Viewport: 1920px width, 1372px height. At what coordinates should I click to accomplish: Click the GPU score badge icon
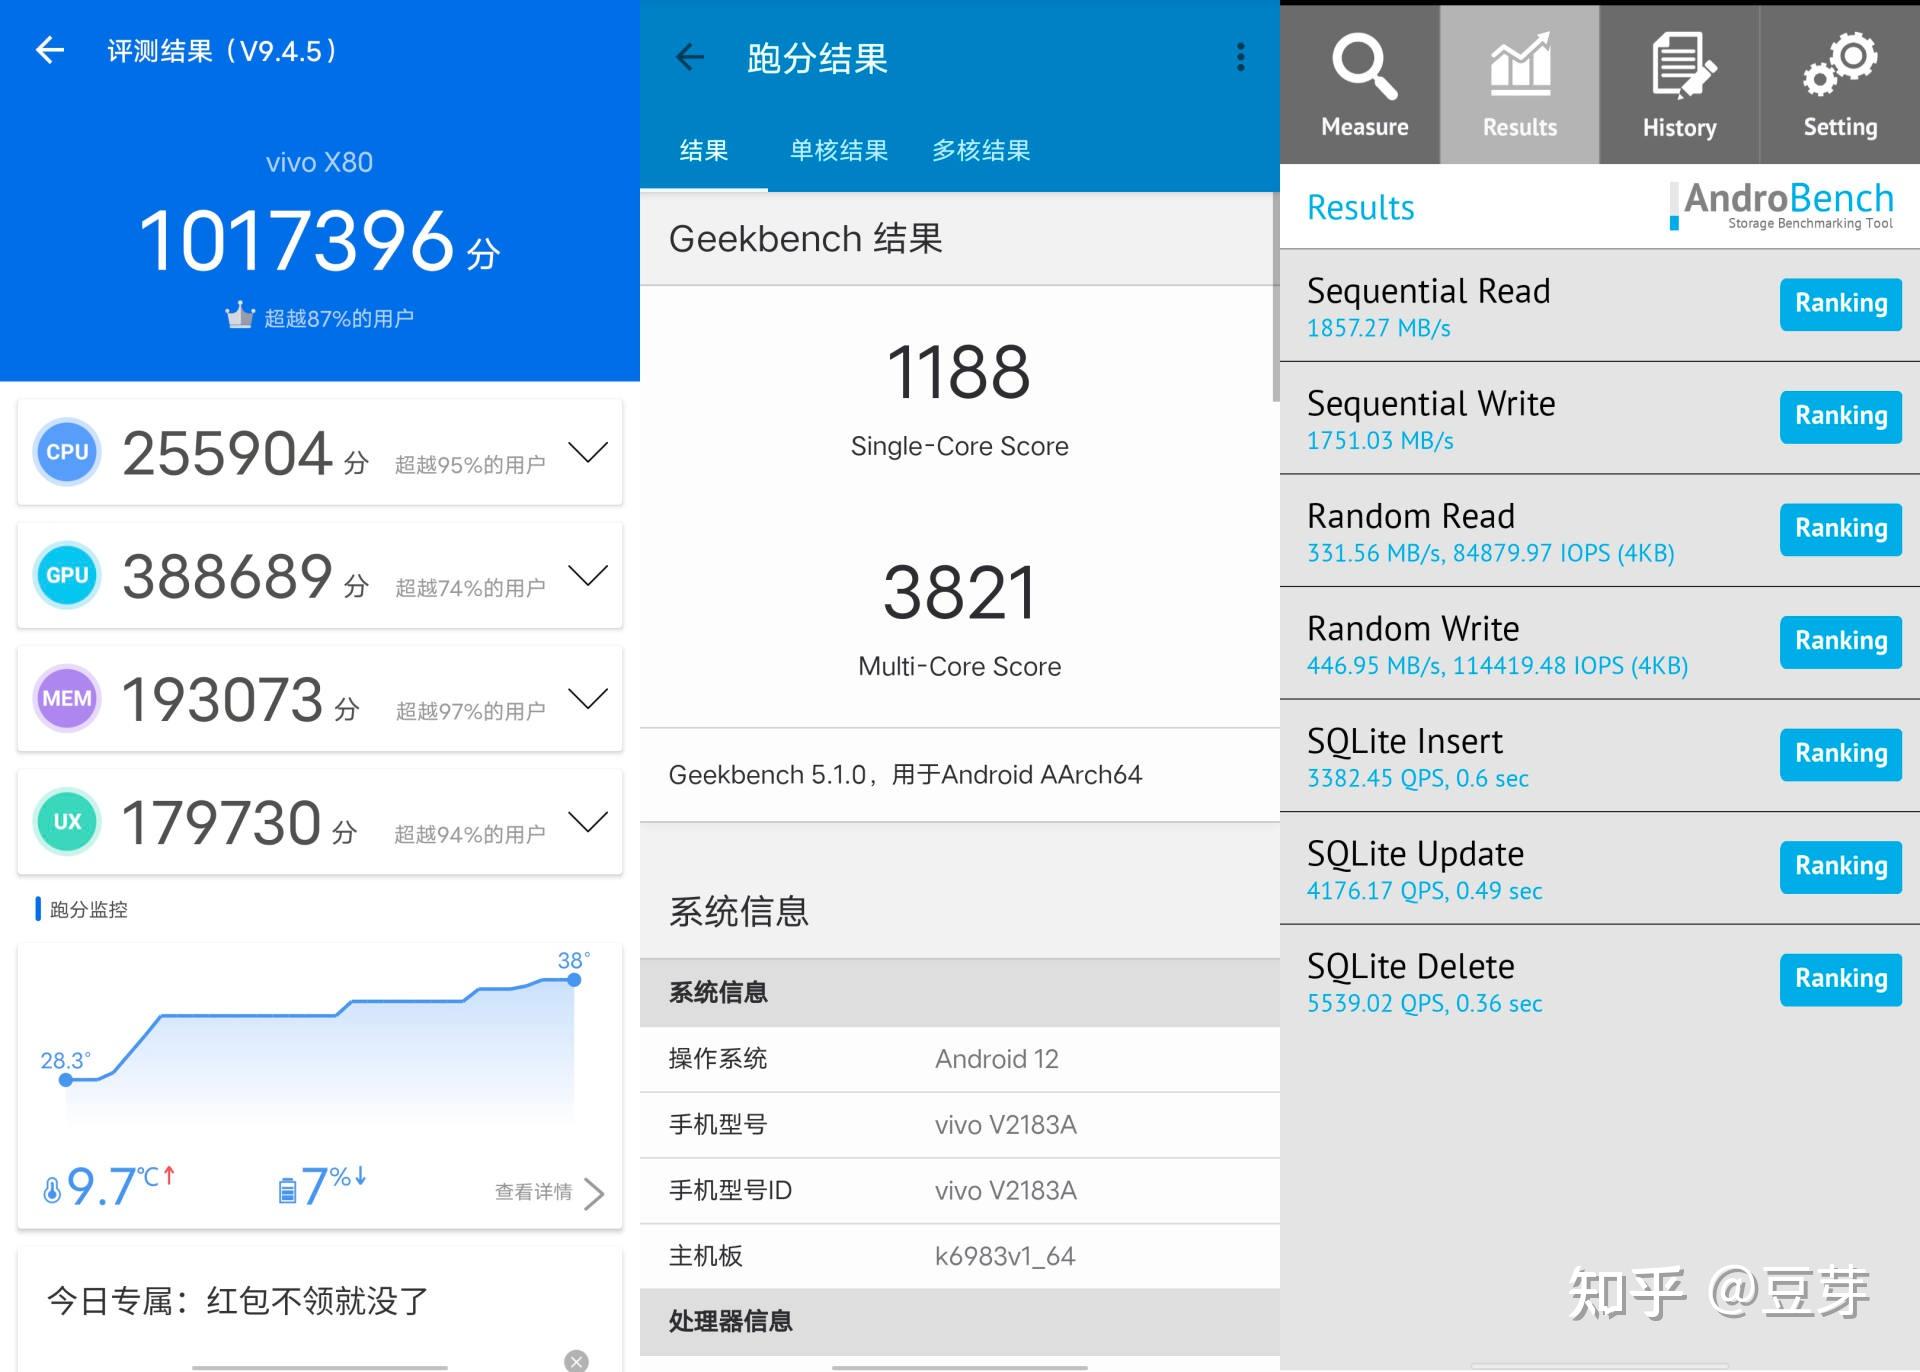pos(67,575)
